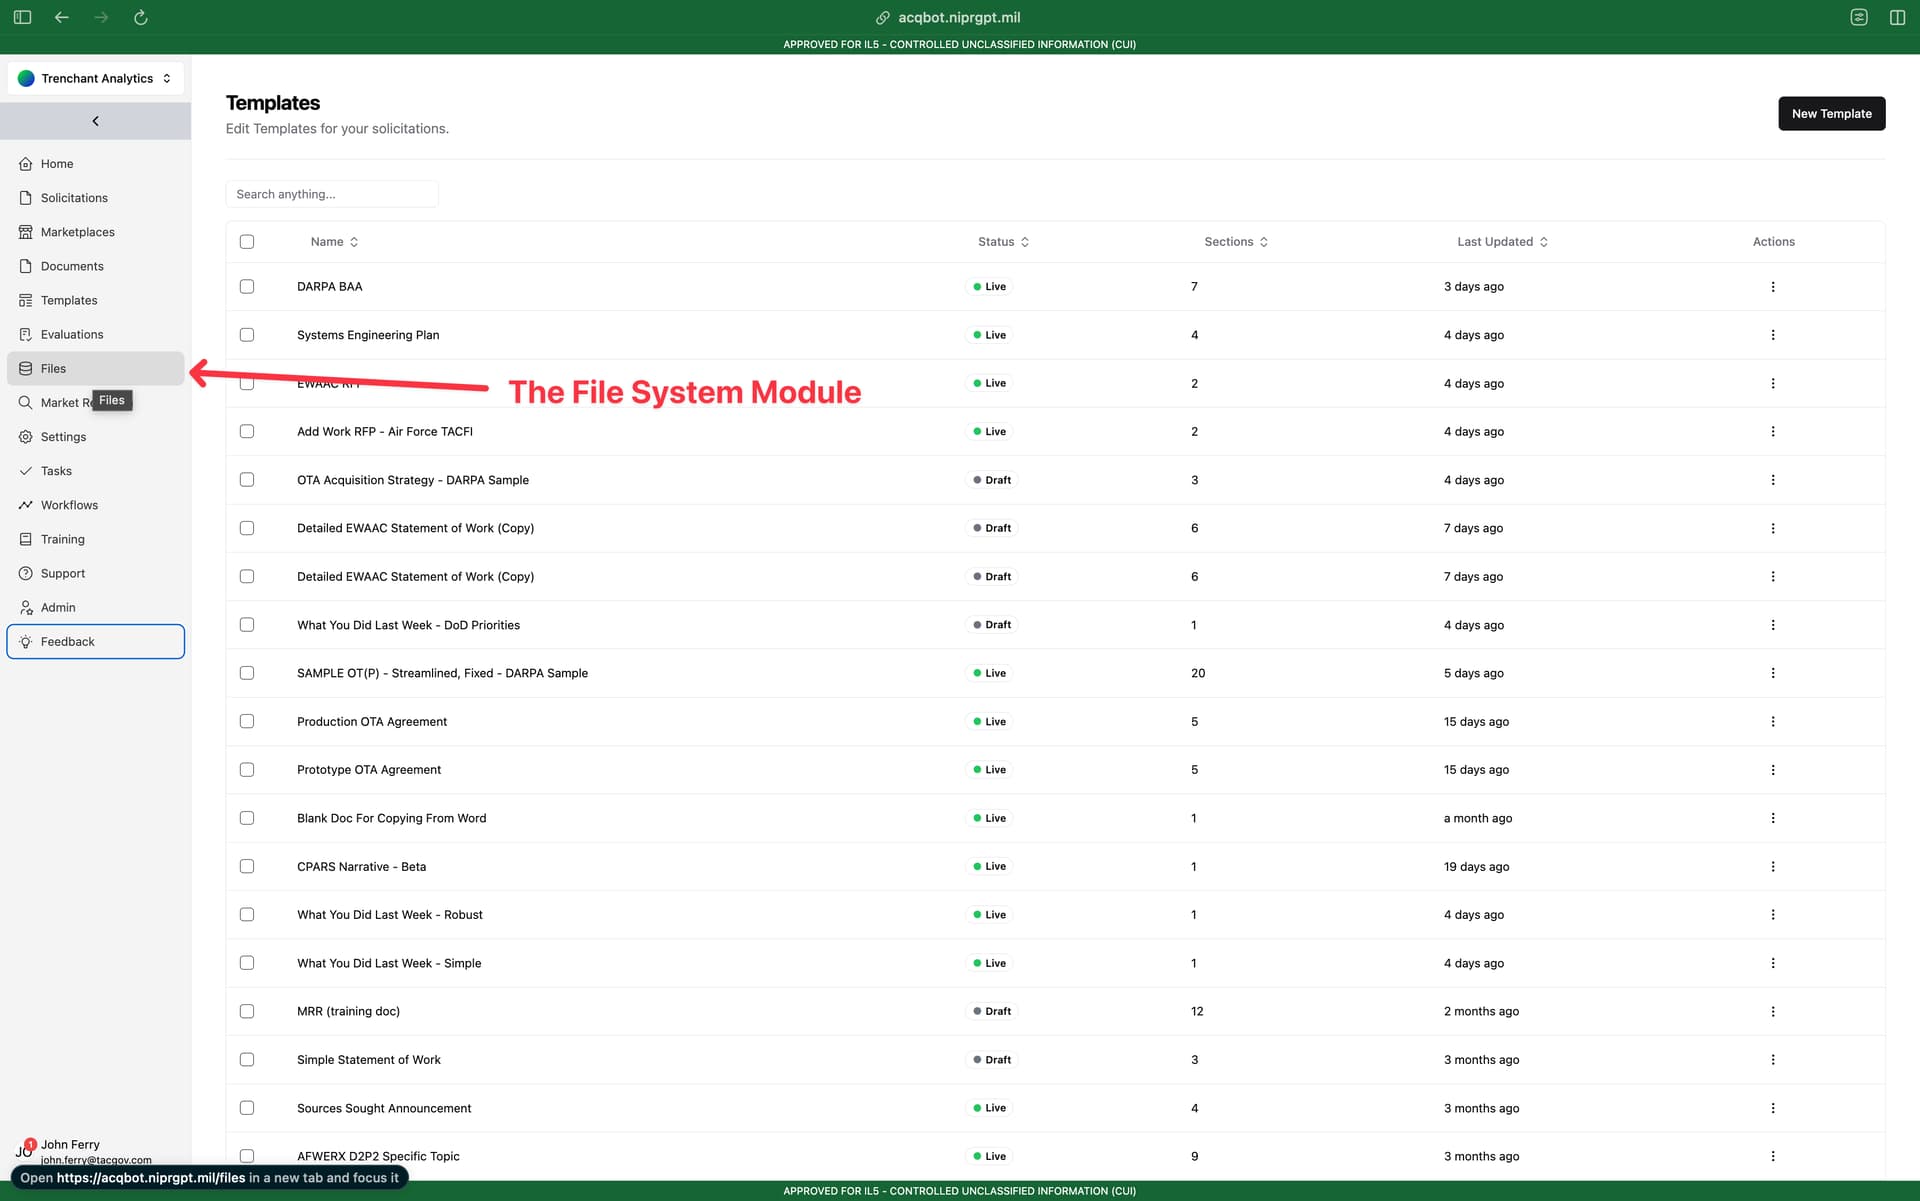Create a New Template
Screen dimensions: 1920x1201
point(1831,114)
